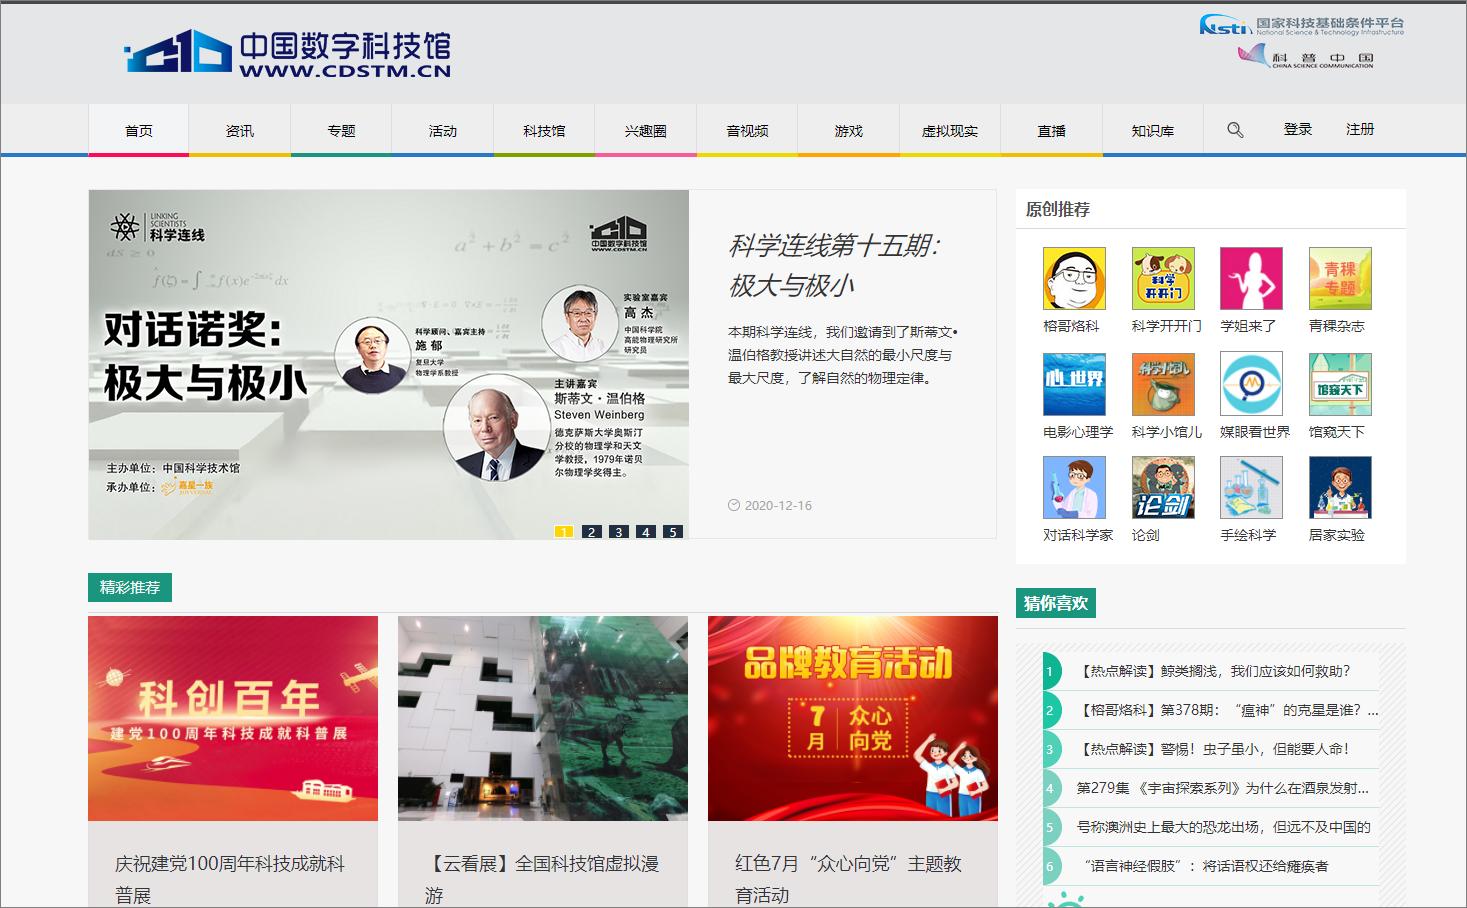Open the 虚拟现实 section
Viewport: 1467px width, 908px height.
point(948,129)
